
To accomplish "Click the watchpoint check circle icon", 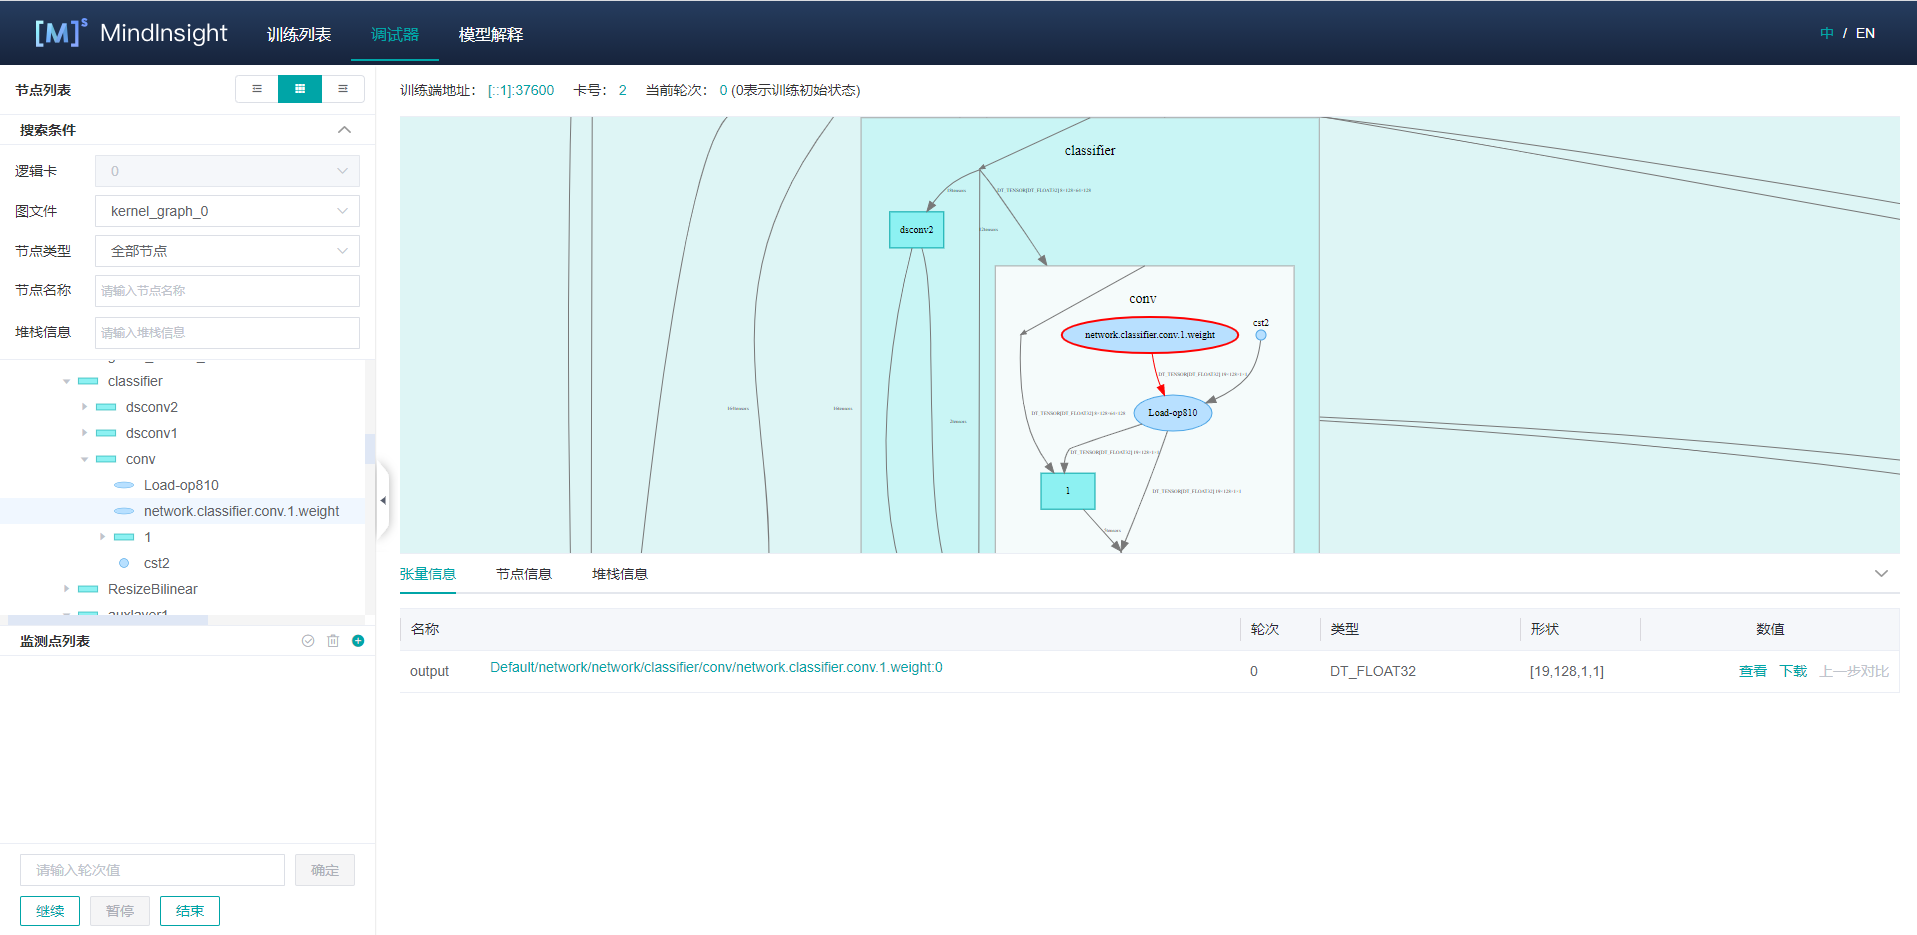I will pos(308,641).
